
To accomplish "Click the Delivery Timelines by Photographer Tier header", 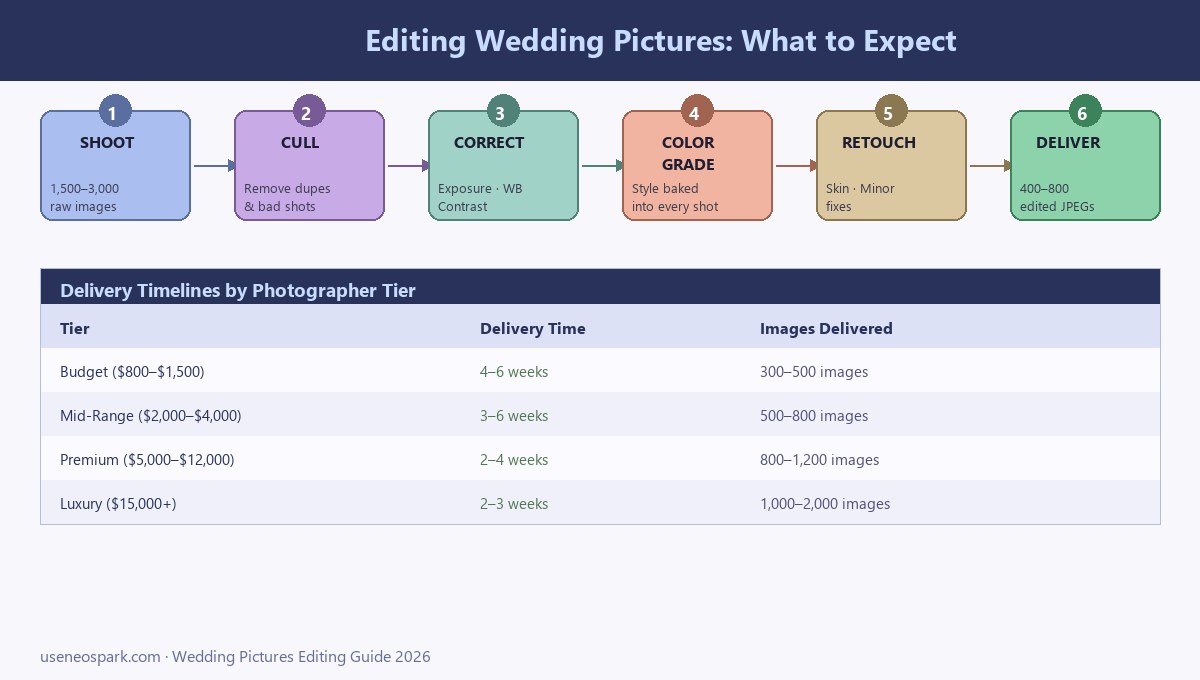I will 238,290.
